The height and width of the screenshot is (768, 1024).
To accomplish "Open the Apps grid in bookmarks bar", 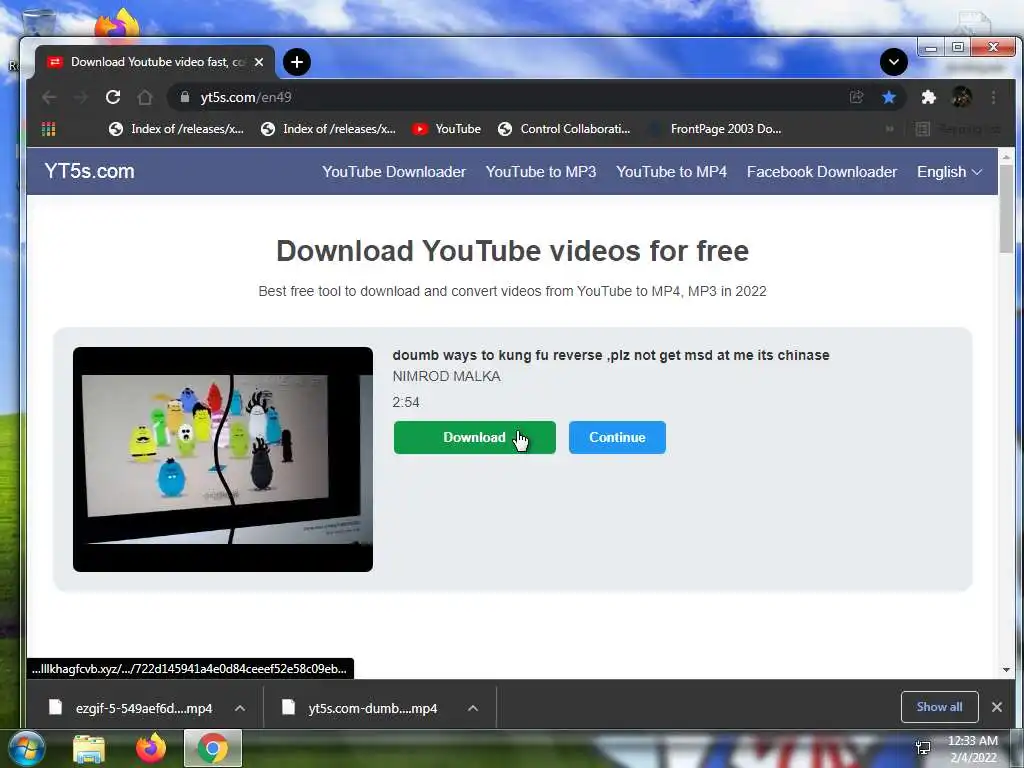I will 48,129.
